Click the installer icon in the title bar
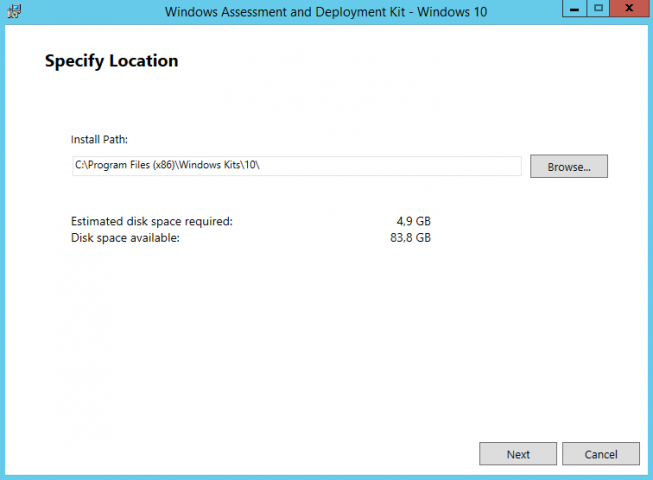 coord(14,11)
